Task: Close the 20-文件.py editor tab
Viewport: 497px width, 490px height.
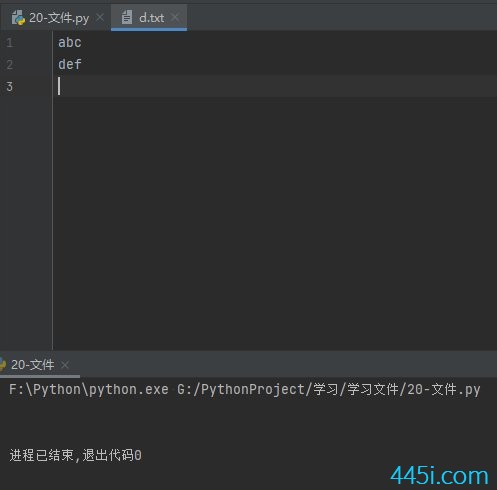Action: [100, 17]
